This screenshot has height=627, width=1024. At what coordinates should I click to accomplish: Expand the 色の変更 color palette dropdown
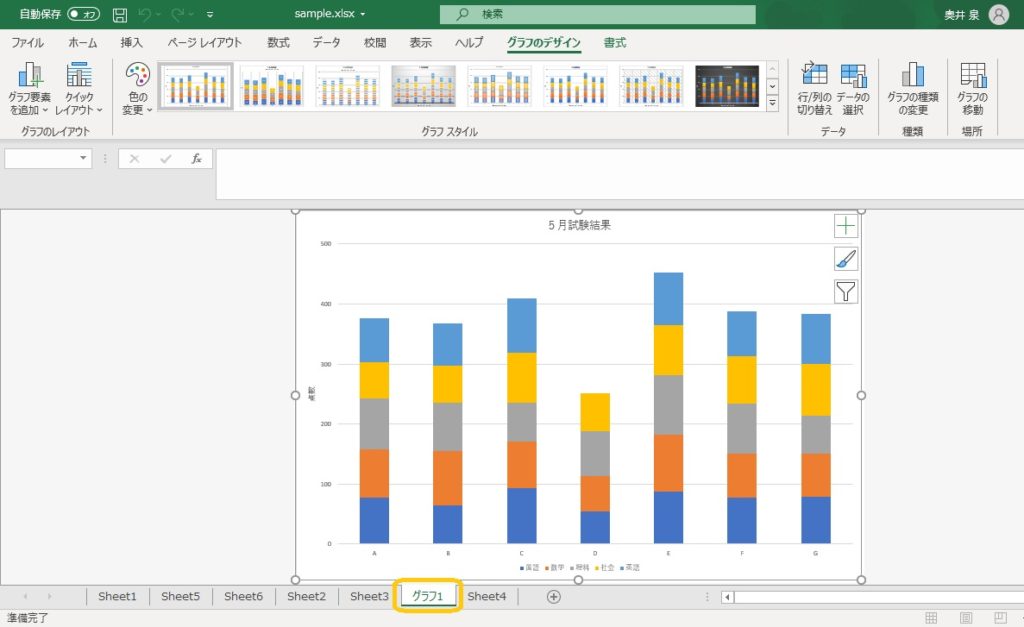click(x=137, y=88)
